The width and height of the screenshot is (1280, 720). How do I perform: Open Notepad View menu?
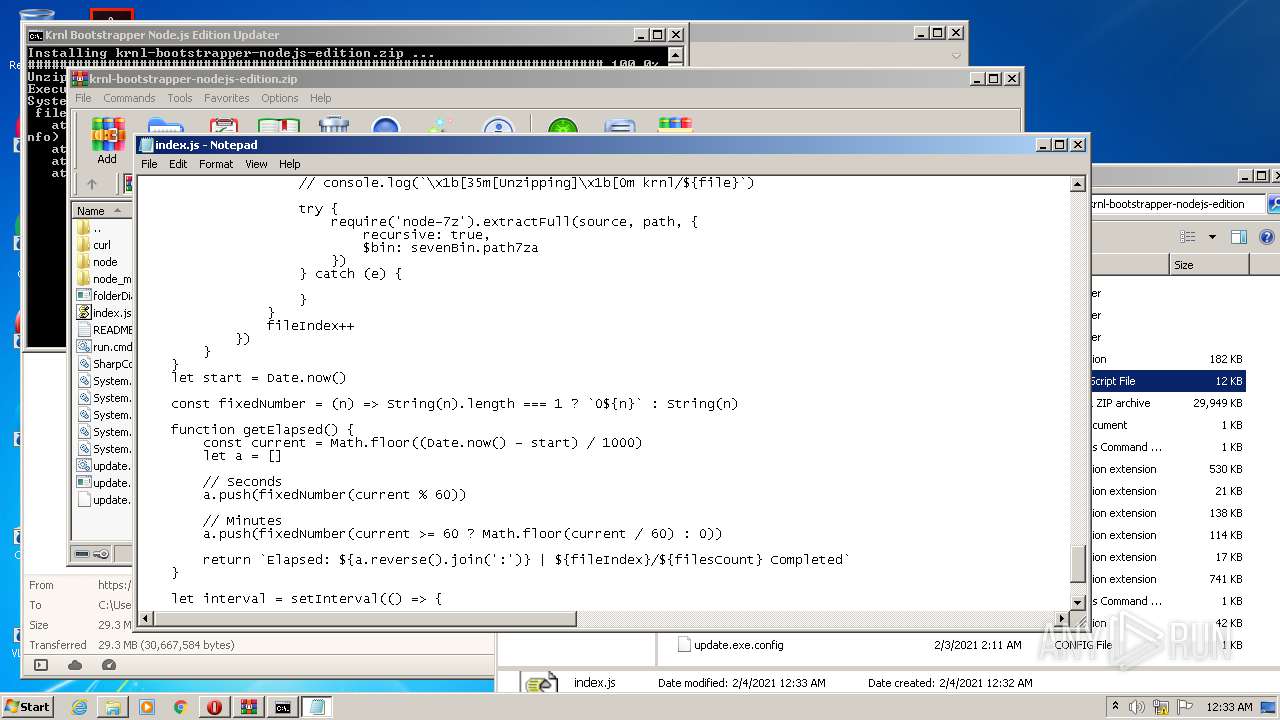[x=256, y=164]
